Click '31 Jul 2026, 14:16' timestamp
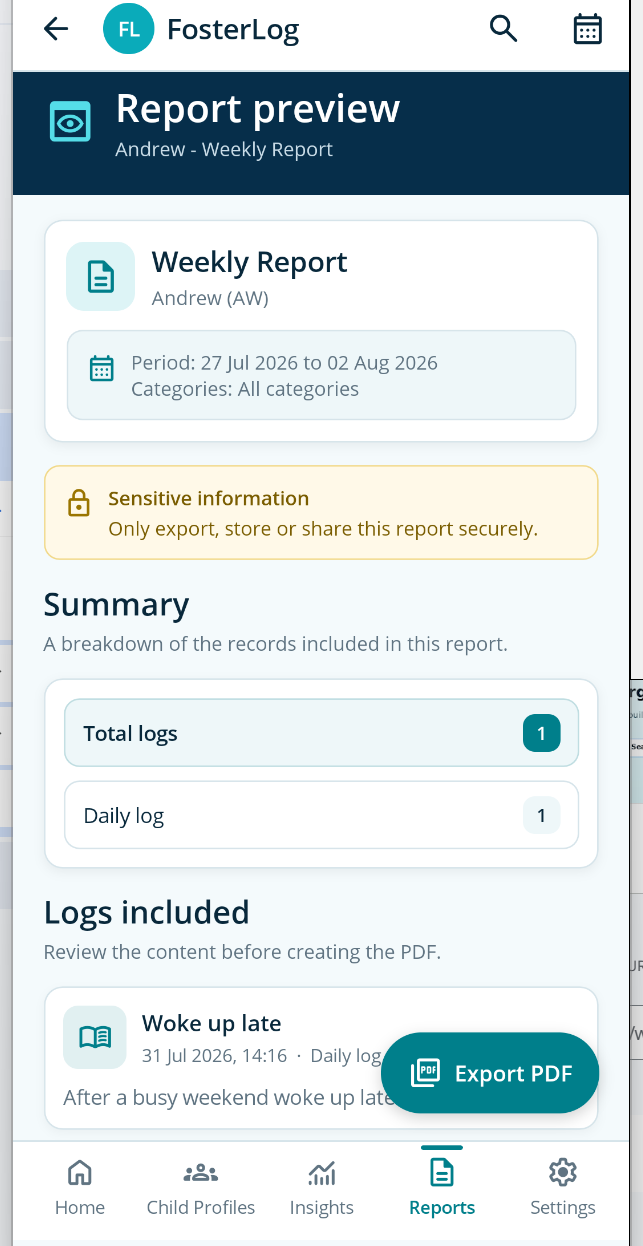 (x=214, y=1055)
